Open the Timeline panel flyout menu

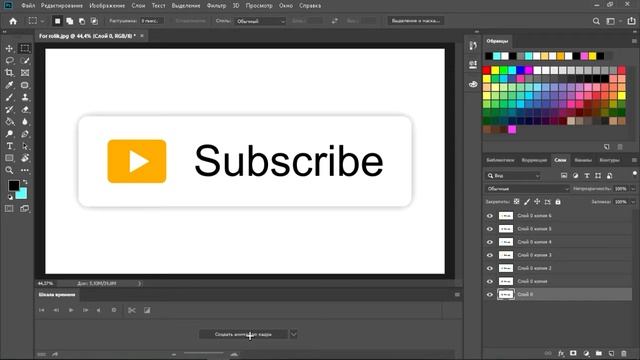[x=457, y=294]
